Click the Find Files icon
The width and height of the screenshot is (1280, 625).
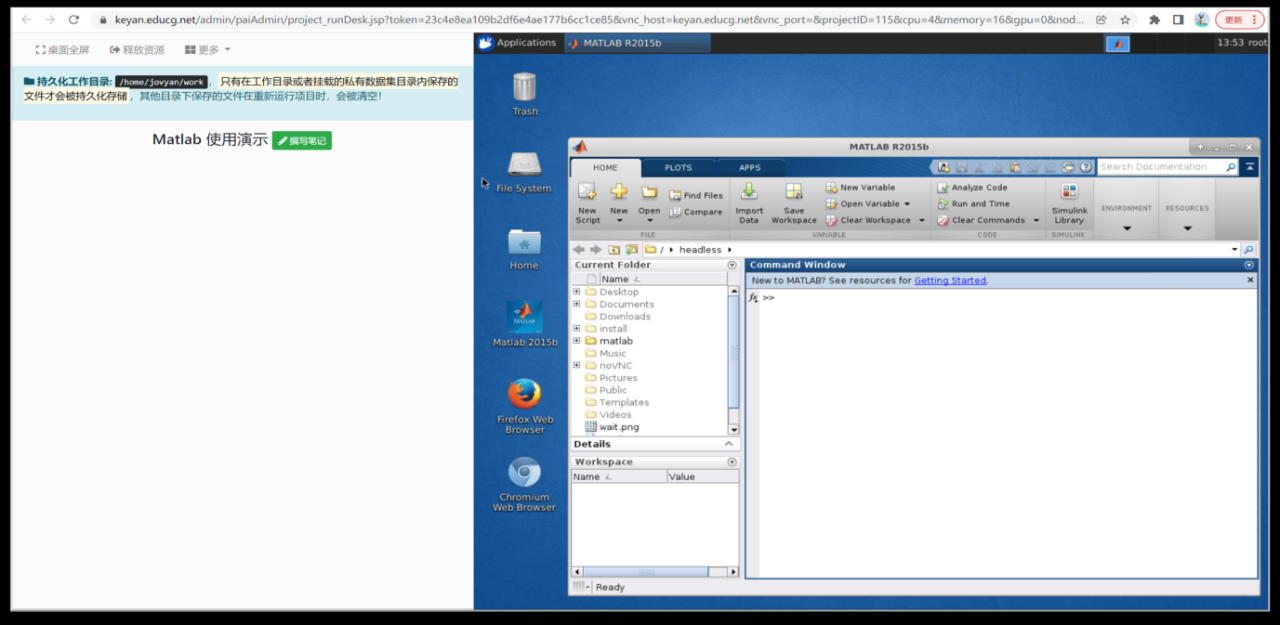click(x=677, y=196)
